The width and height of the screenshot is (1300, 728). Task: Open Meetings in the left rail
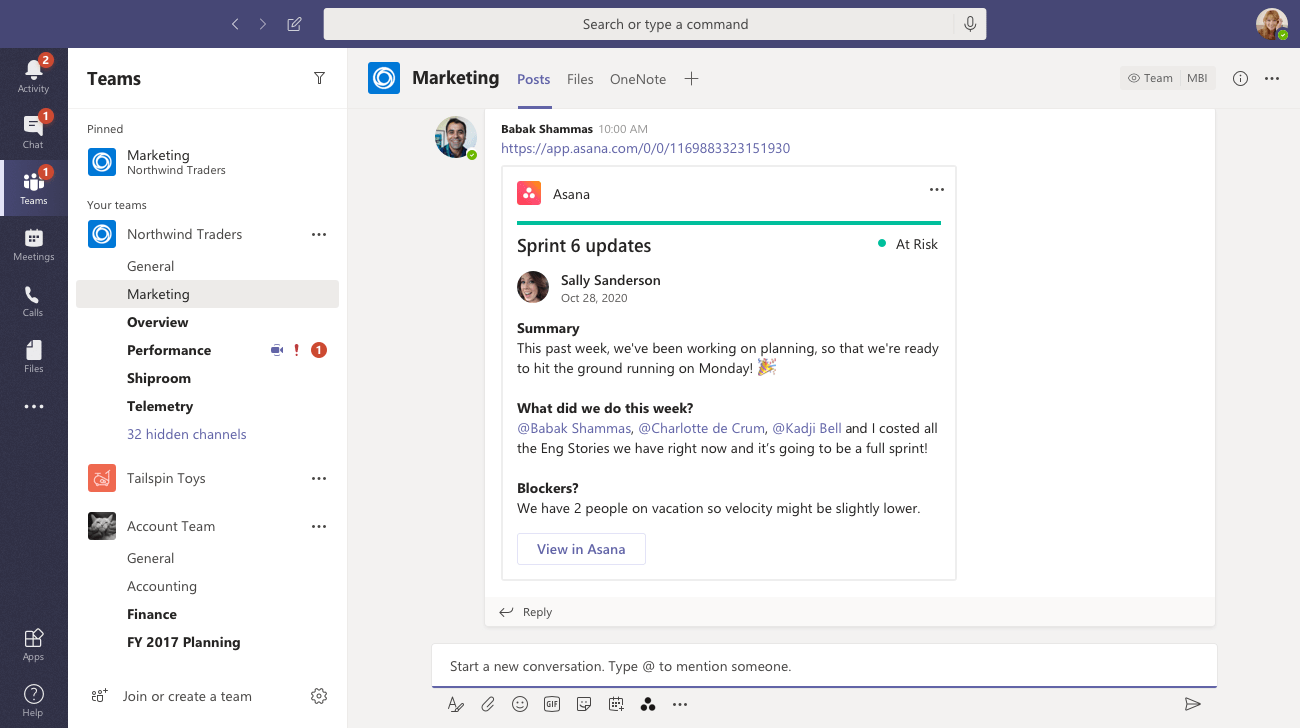34,244
